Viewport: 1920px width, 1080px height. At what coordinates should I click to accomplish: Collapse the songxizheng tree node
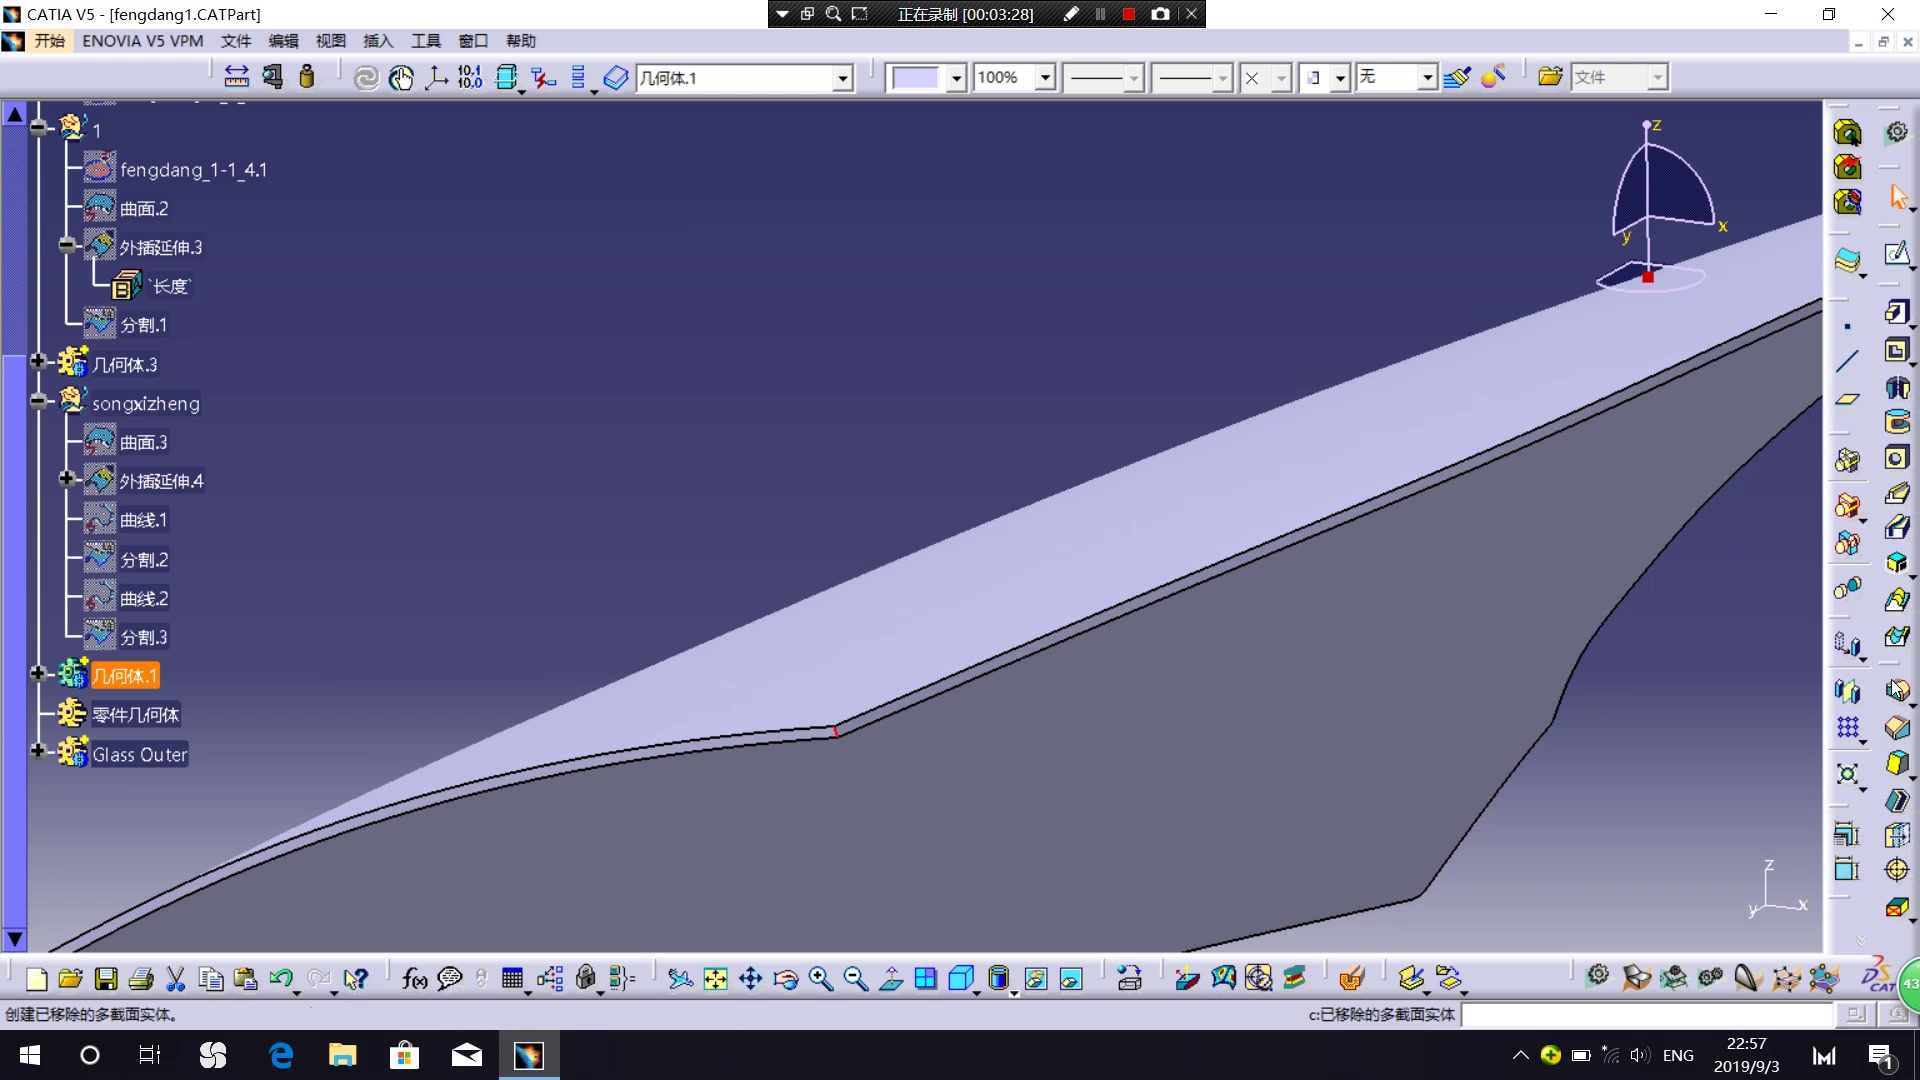point(38,401)
